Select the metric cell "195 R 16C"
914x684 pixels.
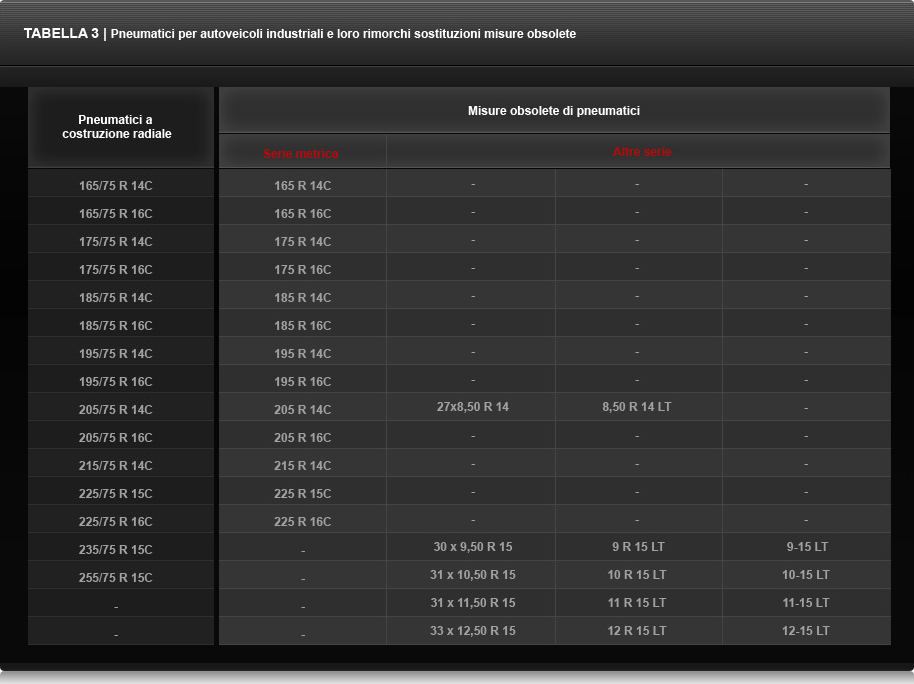click(x=303, y=381)
